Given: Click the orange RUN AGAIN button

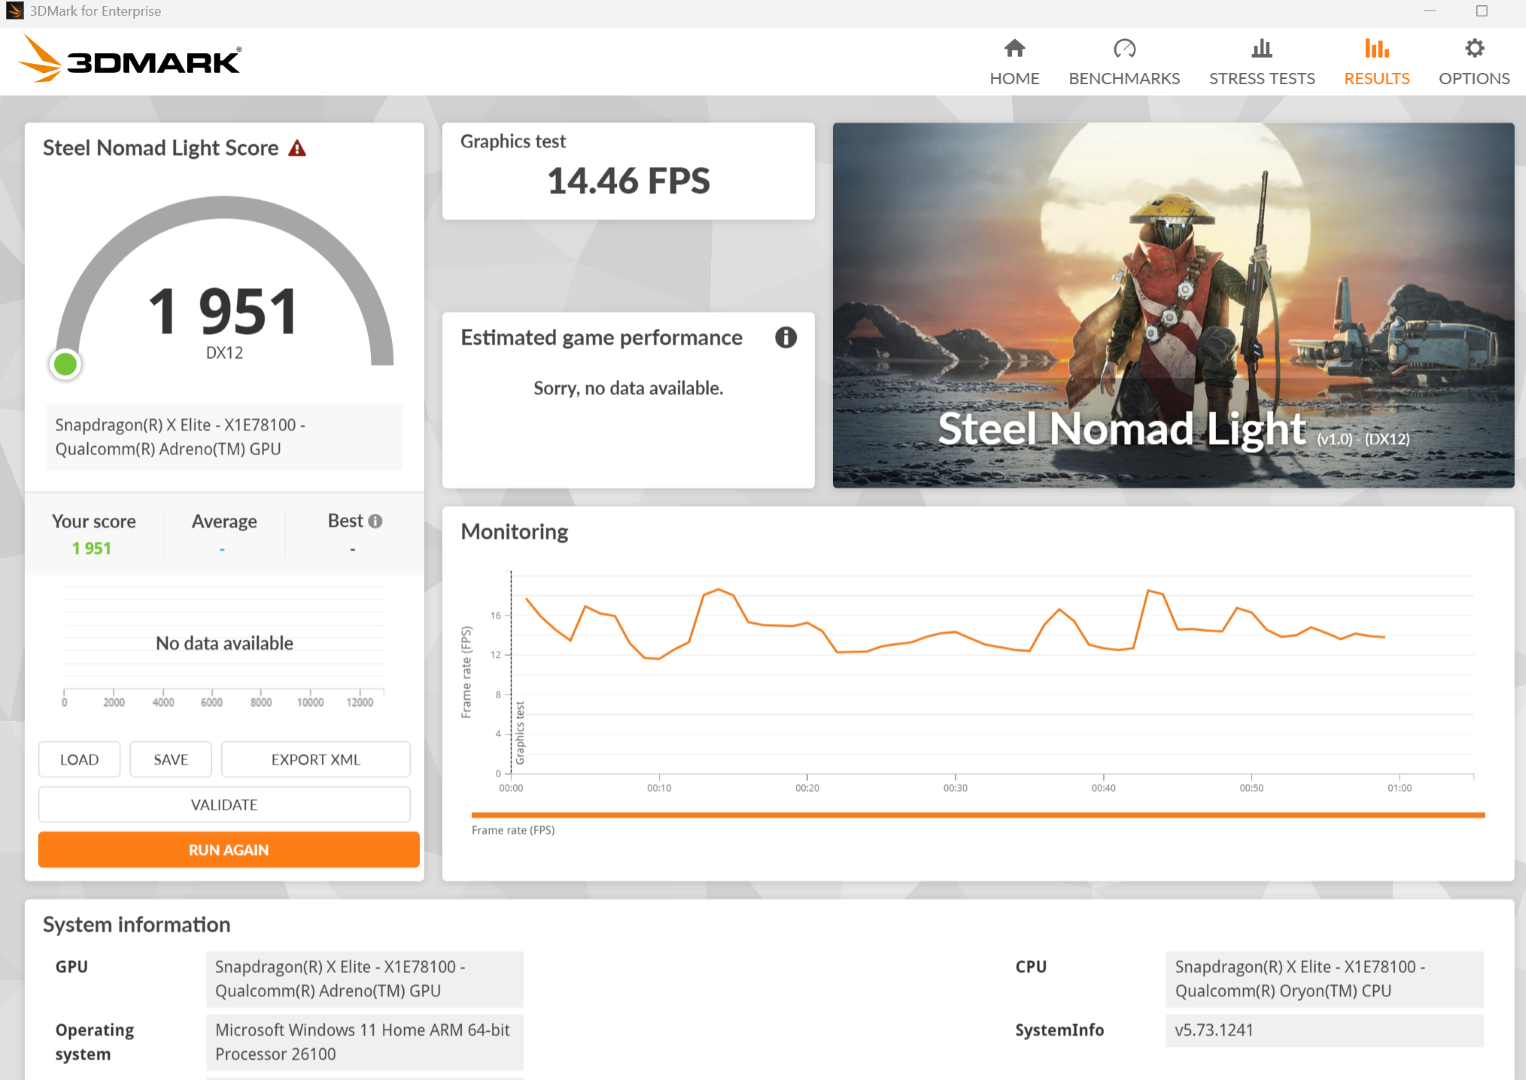Looking at the screenshot, I should click(228, 850).
